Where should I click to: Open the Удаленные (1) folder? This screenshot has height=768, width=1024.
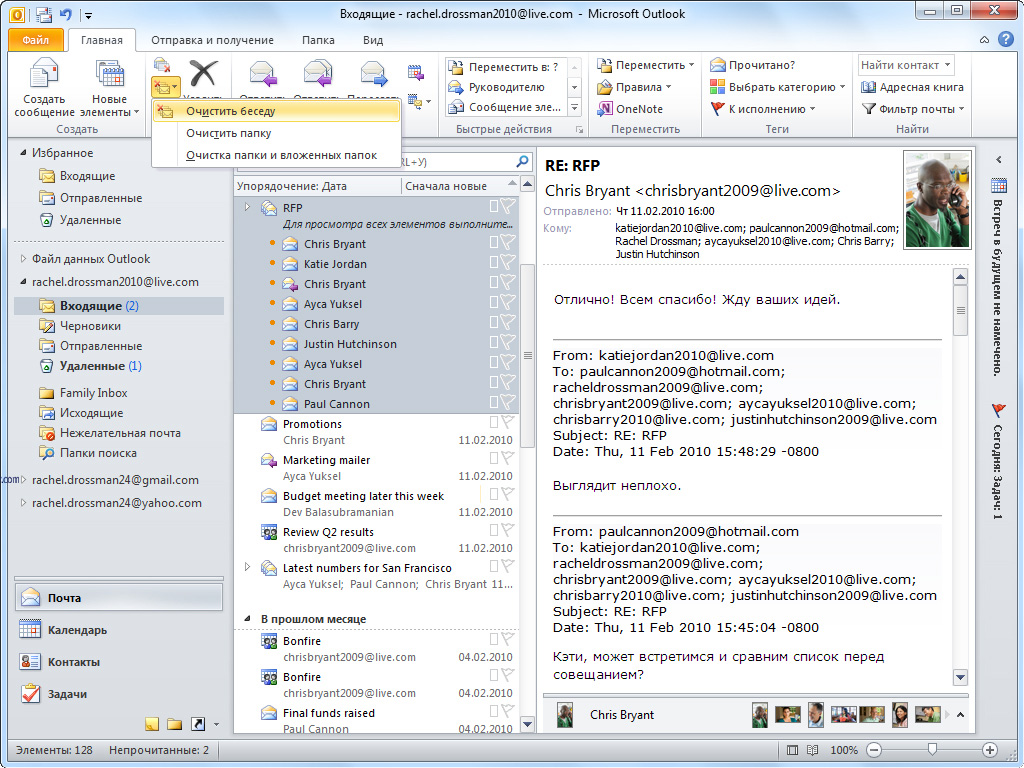(x=90, y=366)
